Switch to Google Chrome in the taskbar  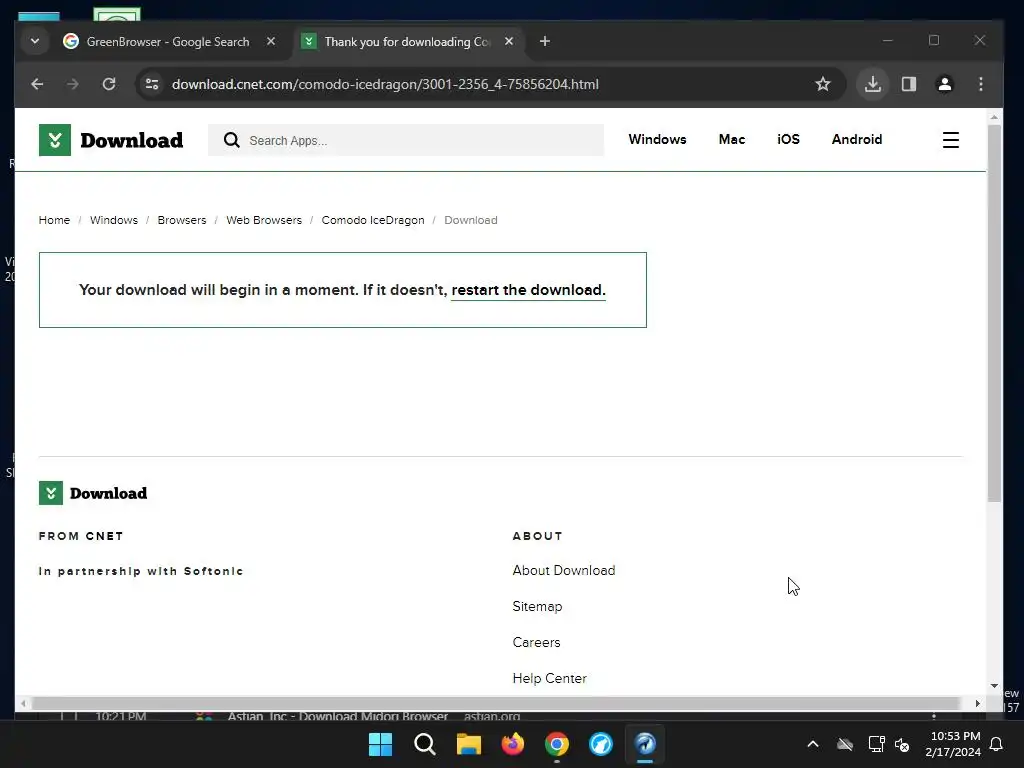pyautogui.click(x=556, y=744)
